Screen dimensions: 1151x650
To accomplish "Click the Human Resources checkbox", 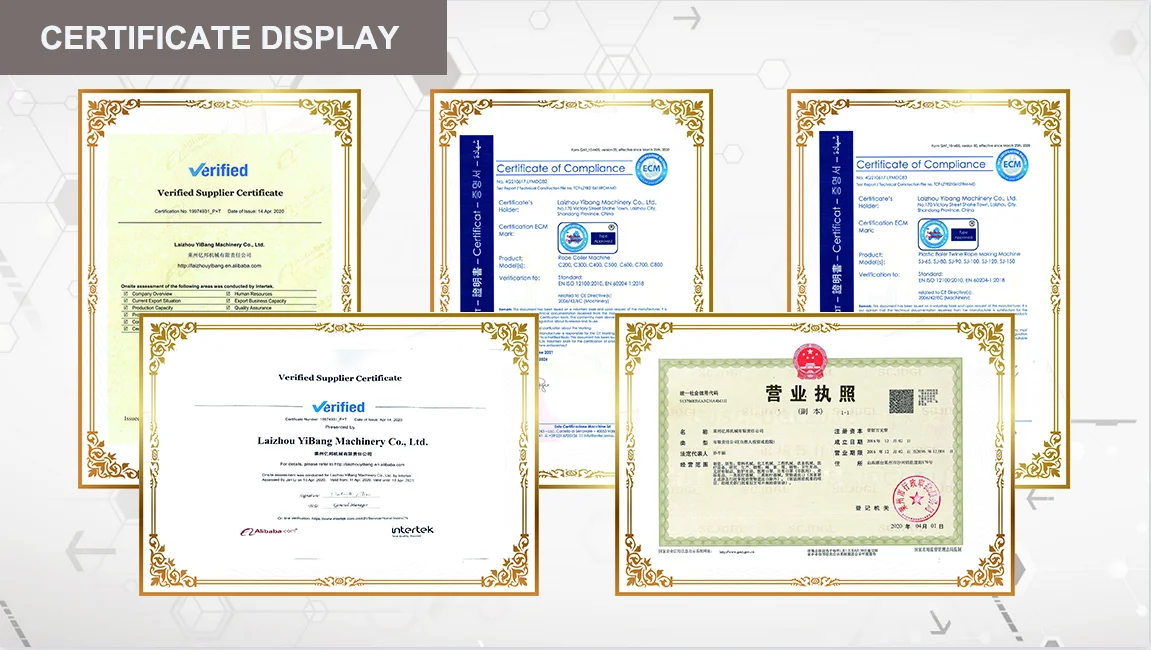I will 229,294.
